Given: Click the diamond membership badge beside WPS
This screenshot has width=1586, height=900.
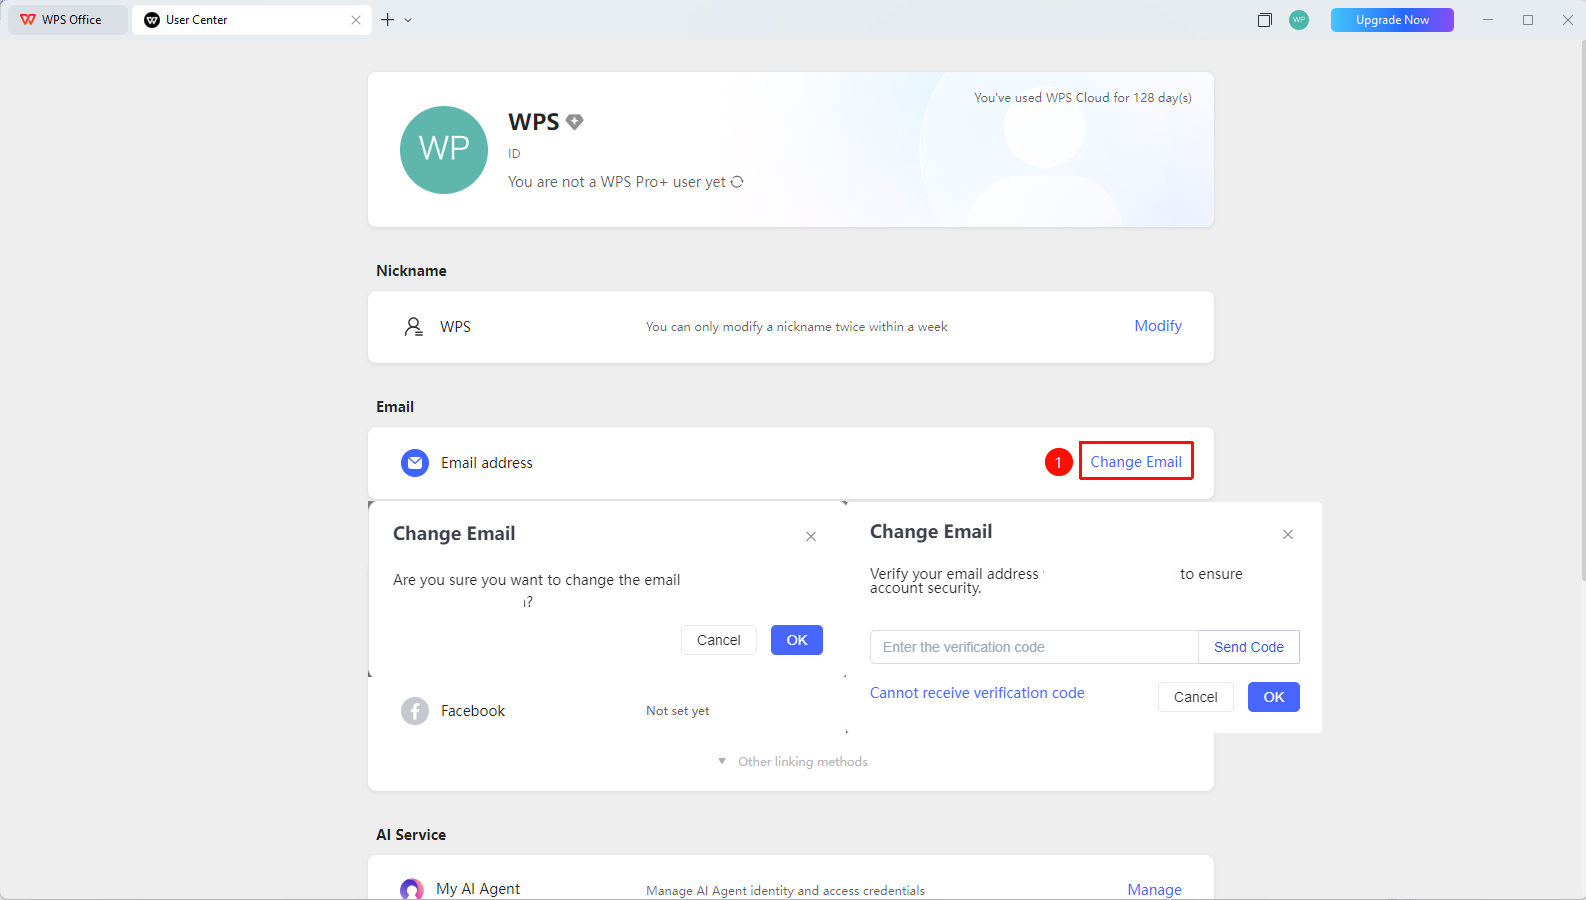Looking at the screenshot, I should point(574,122).
